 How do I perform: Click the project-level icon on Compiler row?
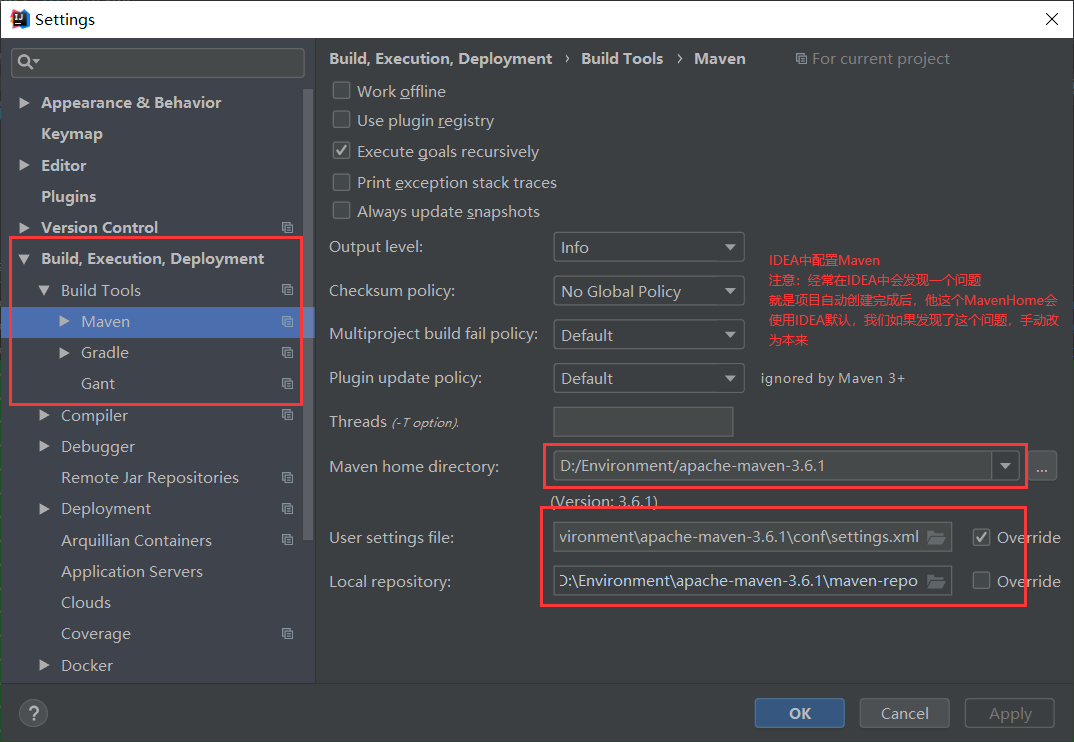point(288,415)
